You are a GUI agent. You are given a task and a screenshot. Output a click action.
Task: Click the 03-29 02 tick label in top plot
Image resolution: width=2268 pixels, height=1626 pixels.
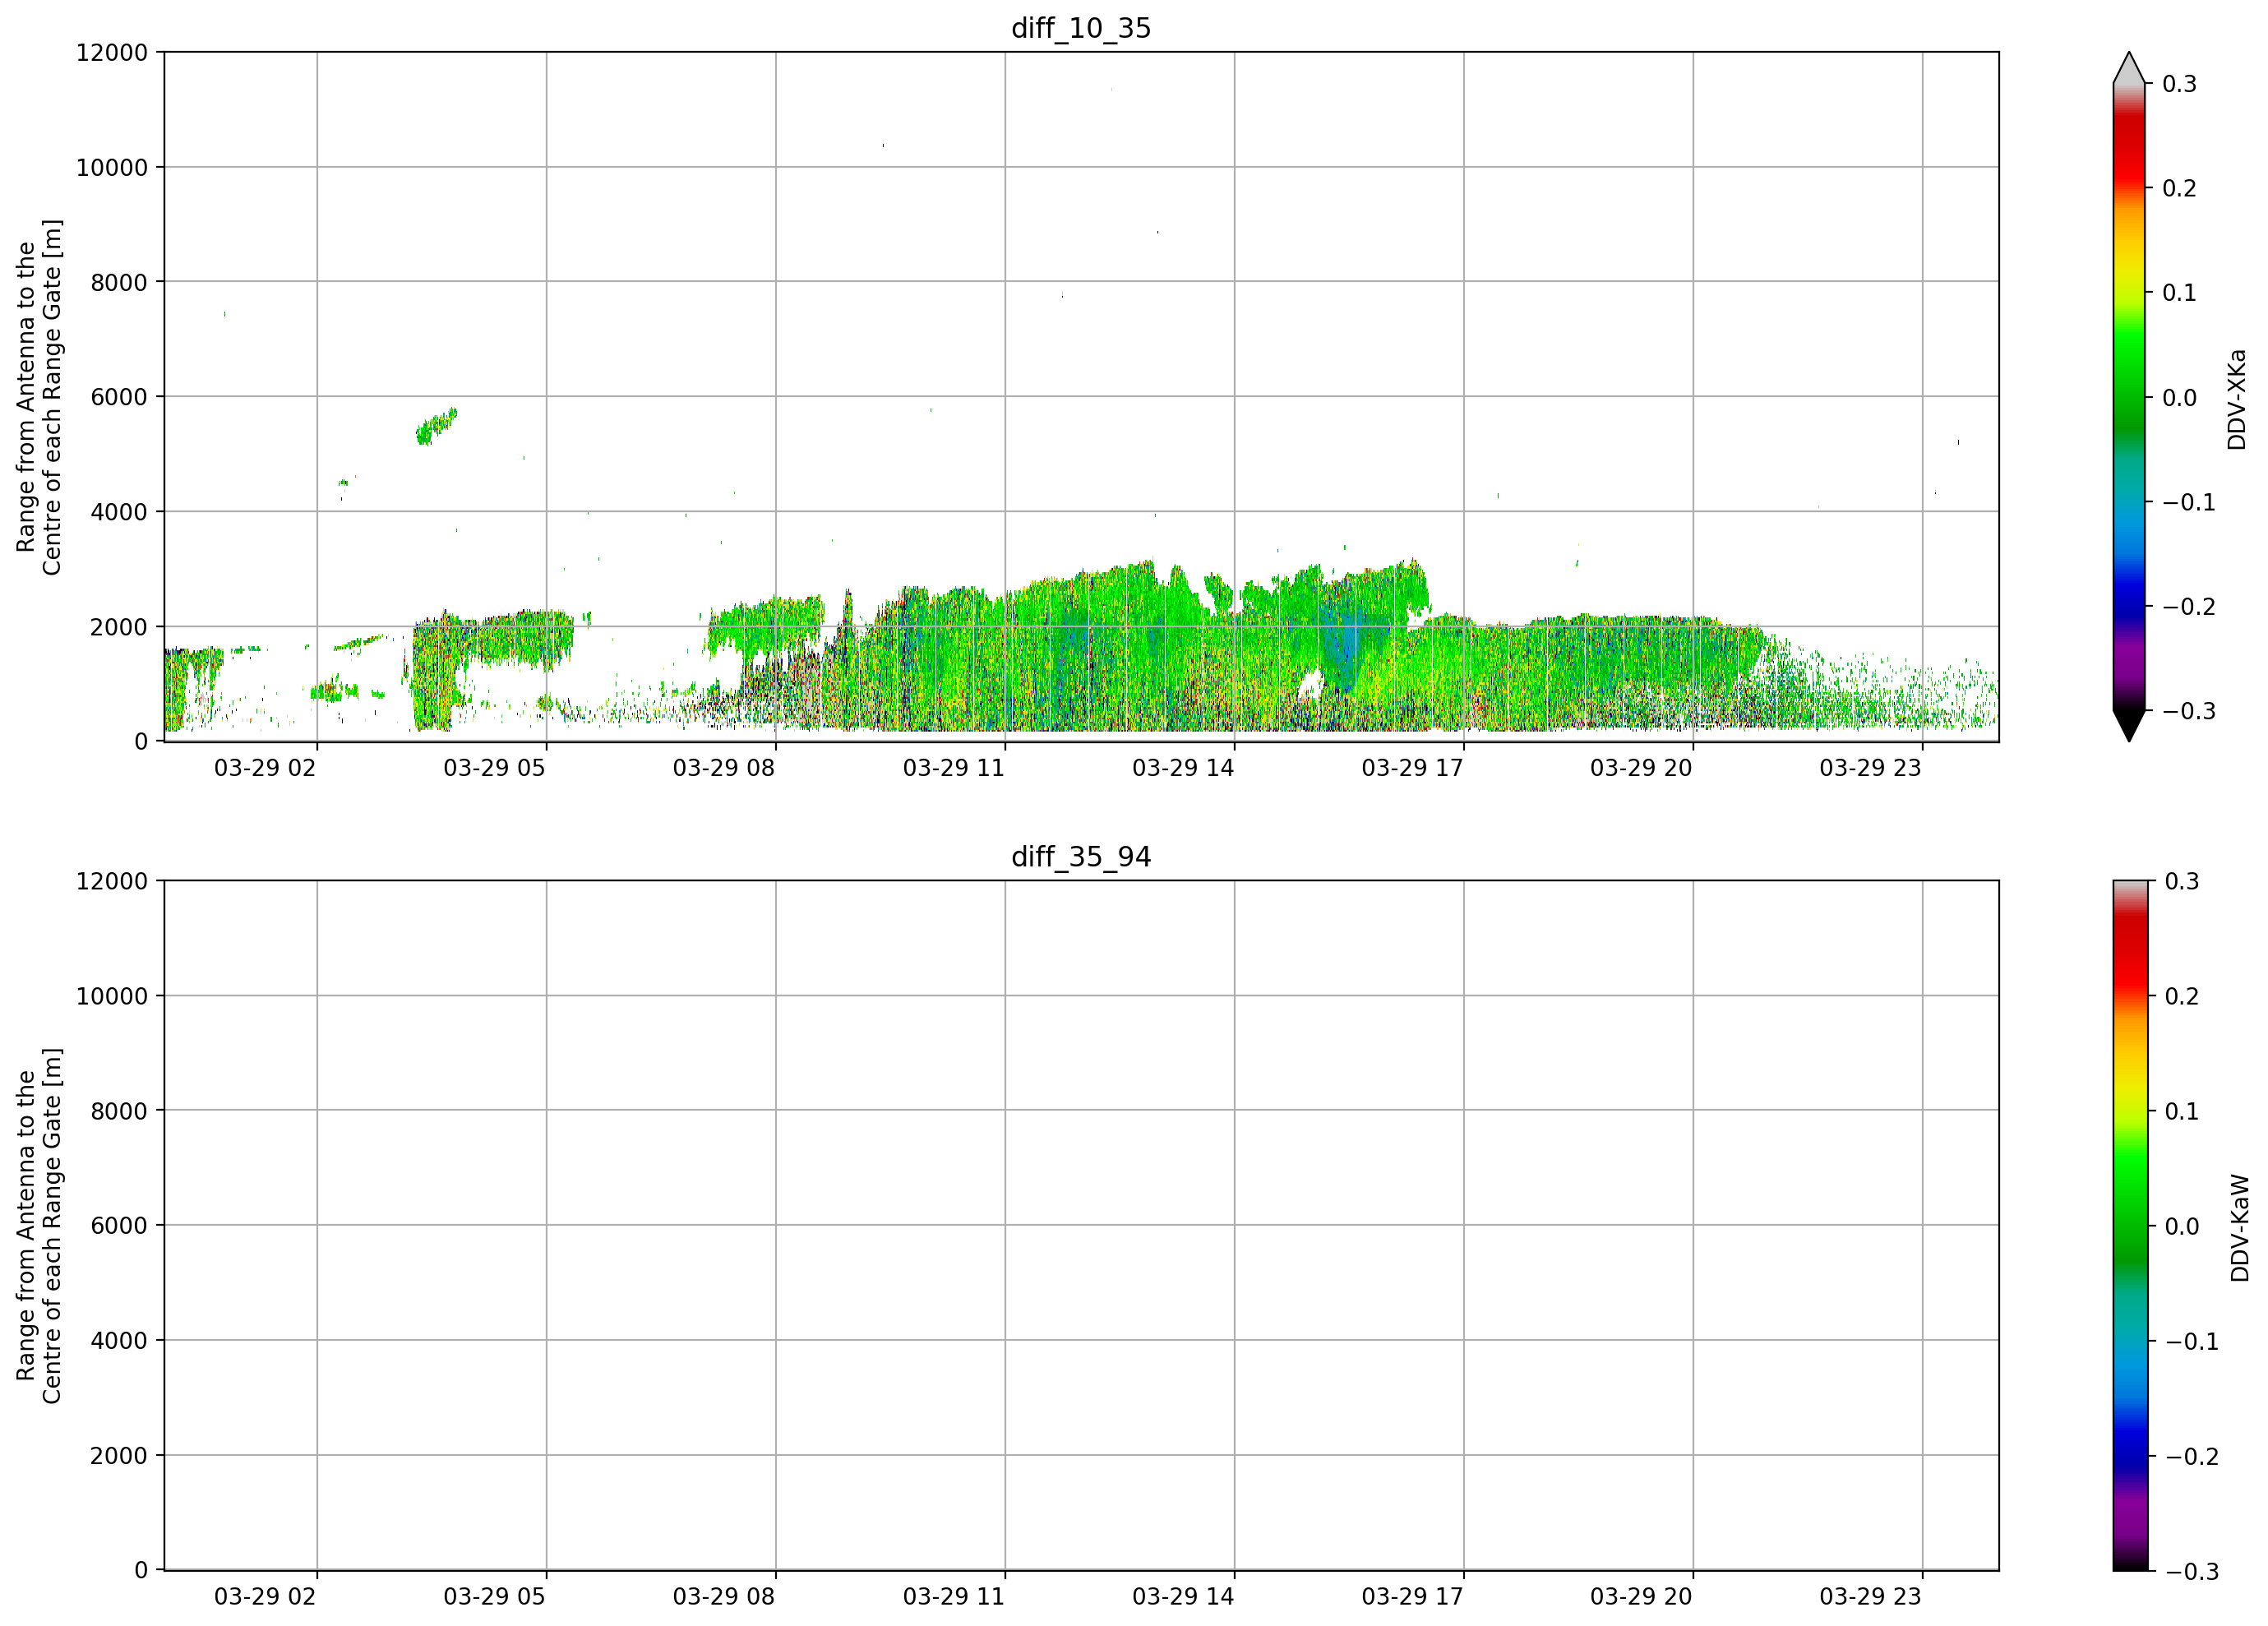pyautogui.click(x=265, y=768)
